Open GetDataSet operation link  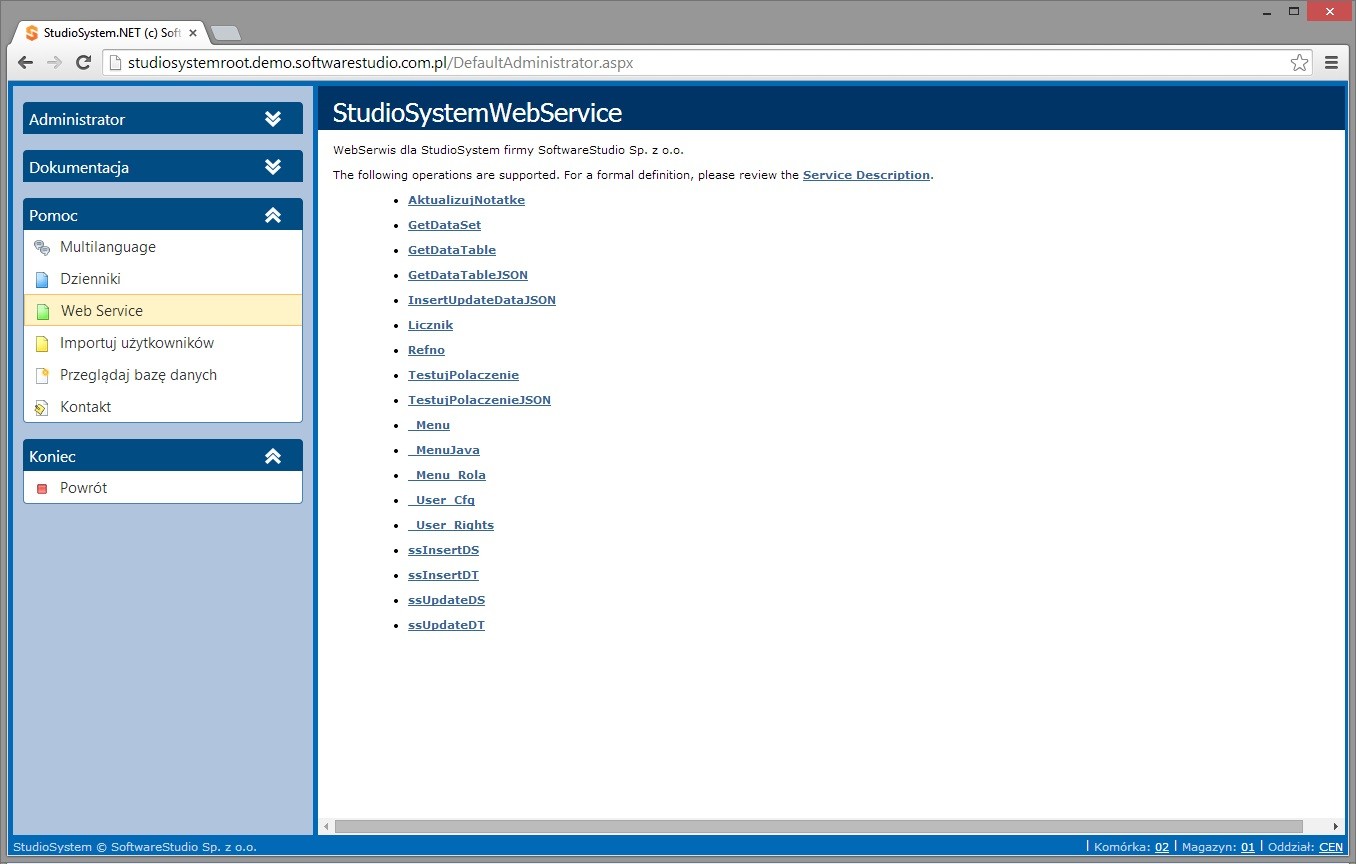tap(444, 225)
